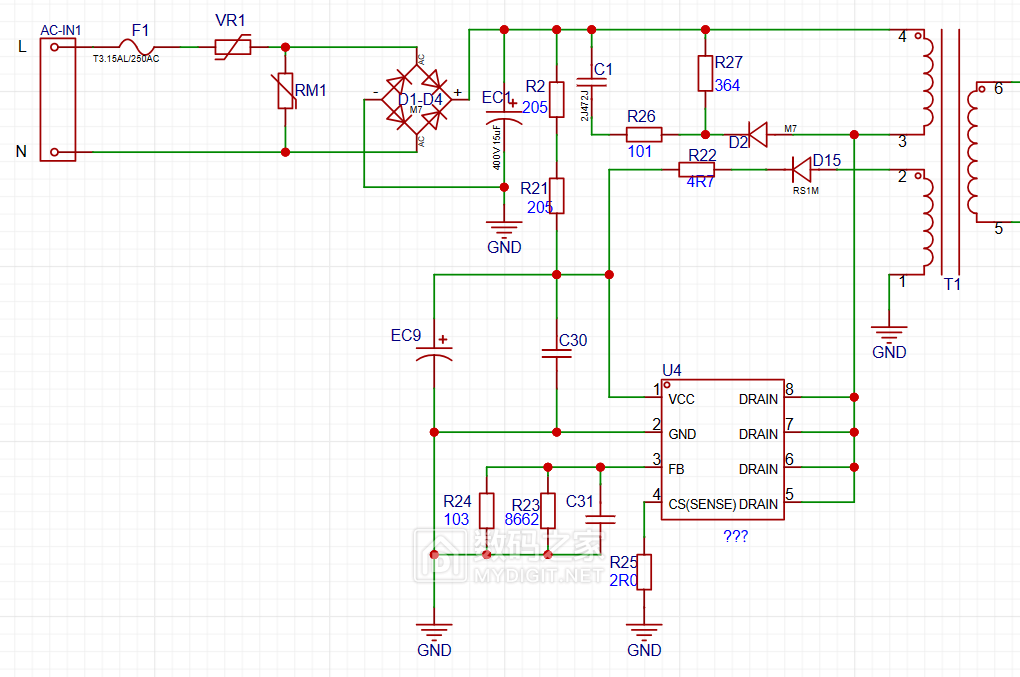Select the C30 capacitor symbol
1020x677 pixels.
[x=556, y=352]
